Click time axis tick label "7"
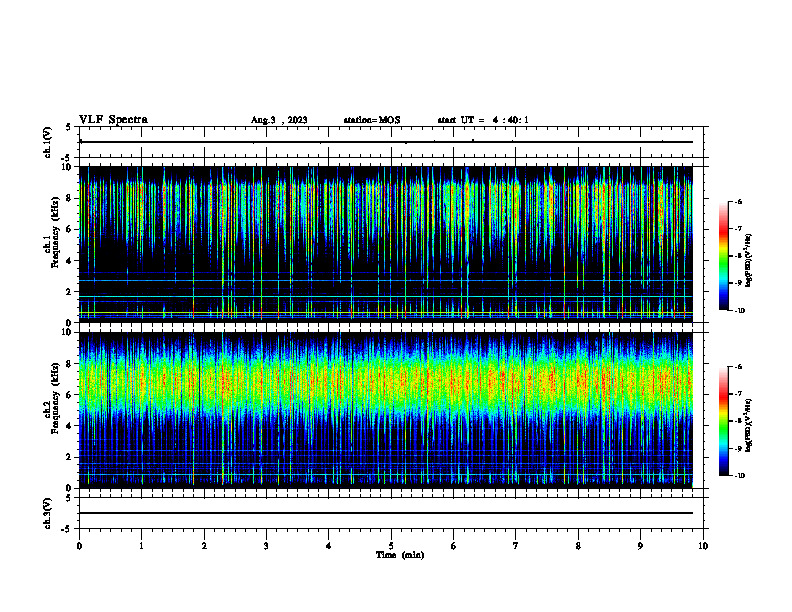792x612 pixels. coord(516,546)
